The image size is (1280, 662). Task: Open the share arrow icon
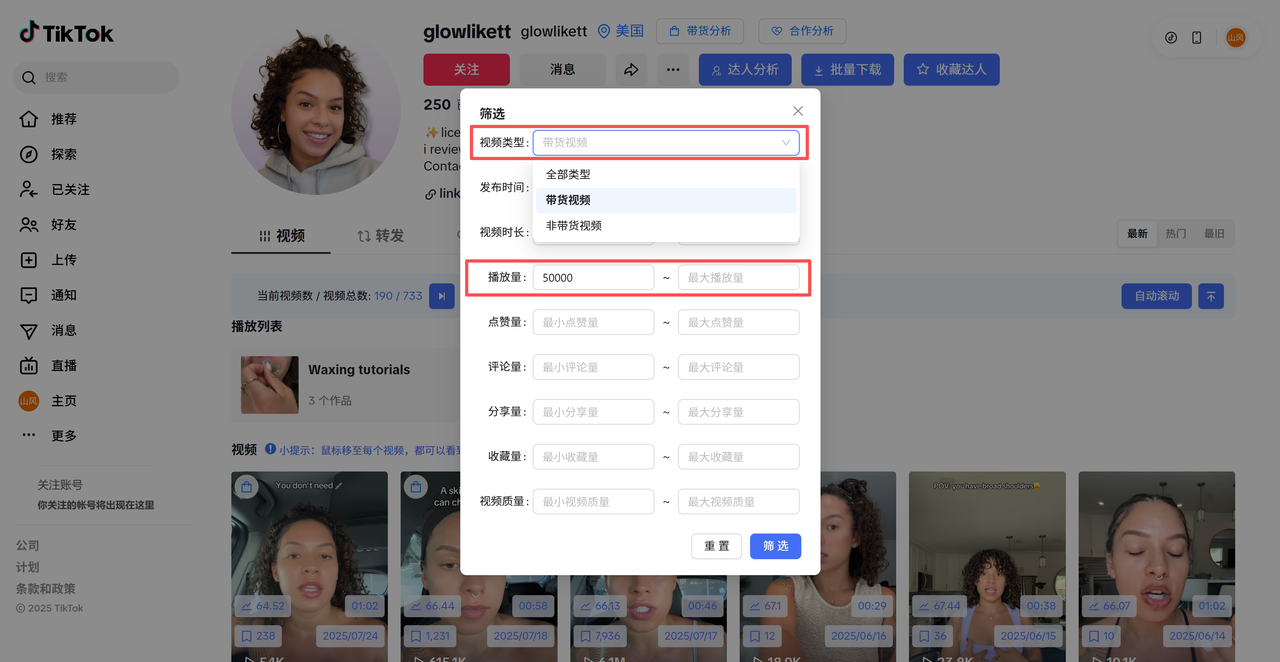(631, 70)
